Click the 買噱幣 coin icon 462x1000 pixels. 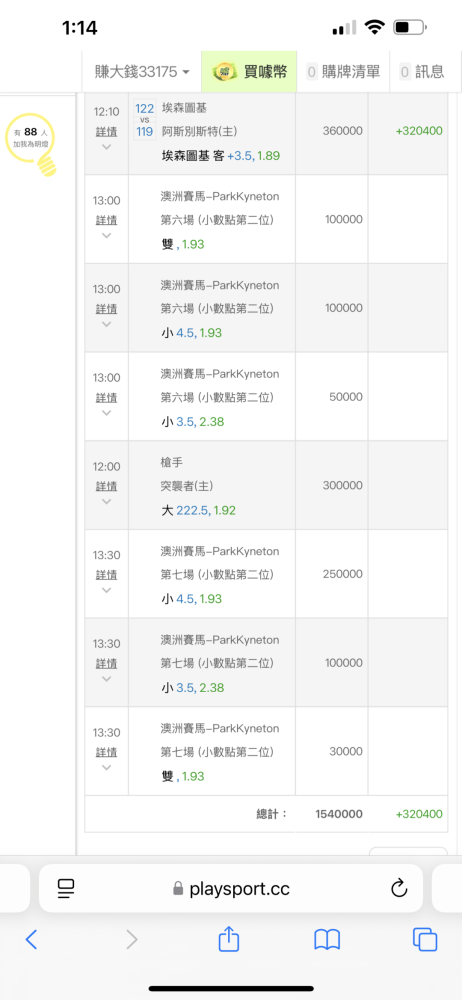(x=225, y=71)
